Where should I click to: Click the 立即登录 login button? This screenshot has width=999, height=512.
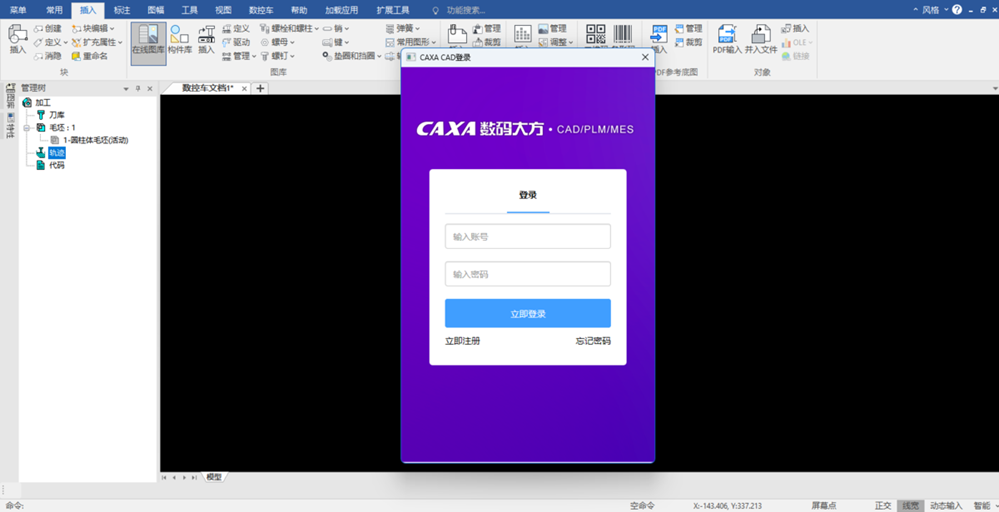pyautogui.click(x=528, y=313)
